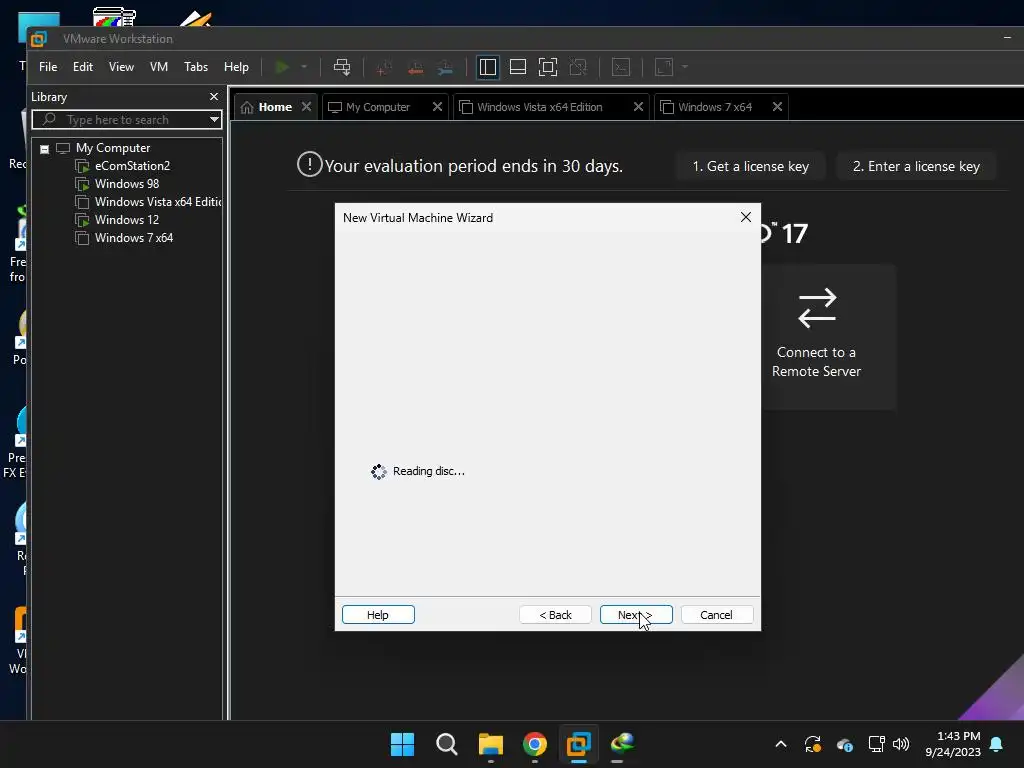Click the take snapshot toolbar icon
The image size is (1024, 768).
coord(384,67)
